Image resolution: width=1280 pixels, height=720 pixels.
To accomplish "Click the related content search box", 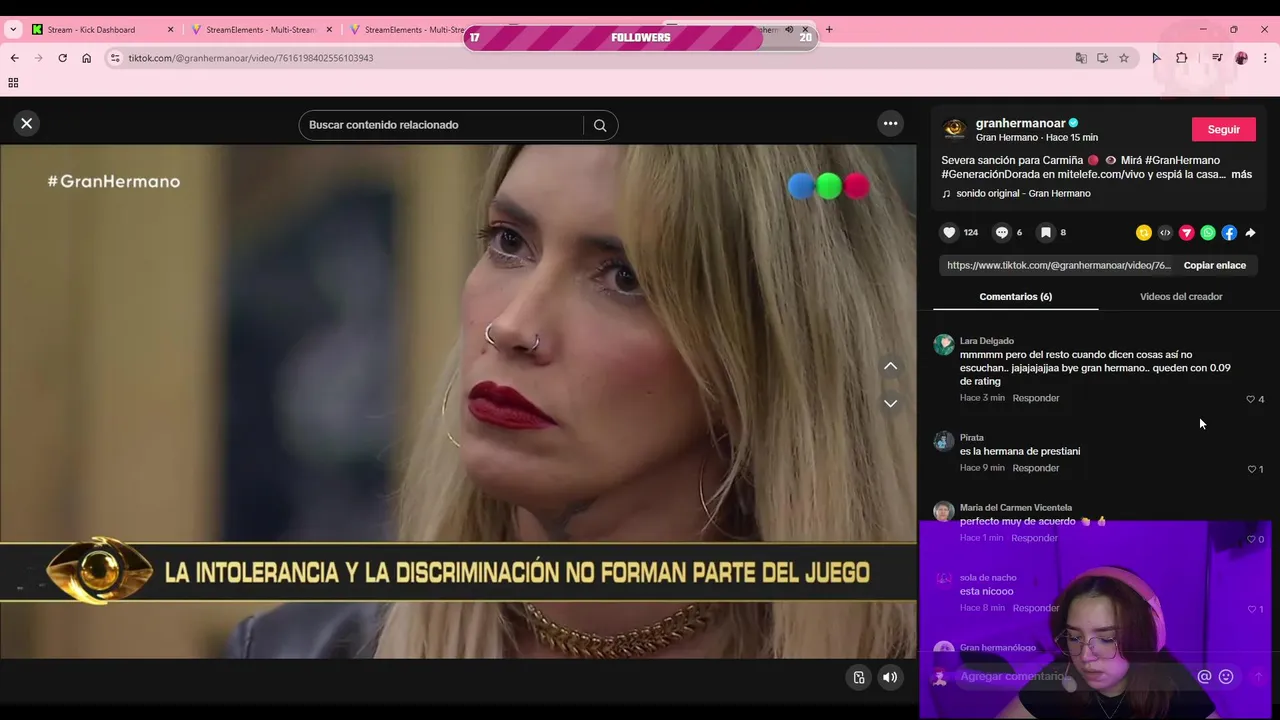I will 440,125.
